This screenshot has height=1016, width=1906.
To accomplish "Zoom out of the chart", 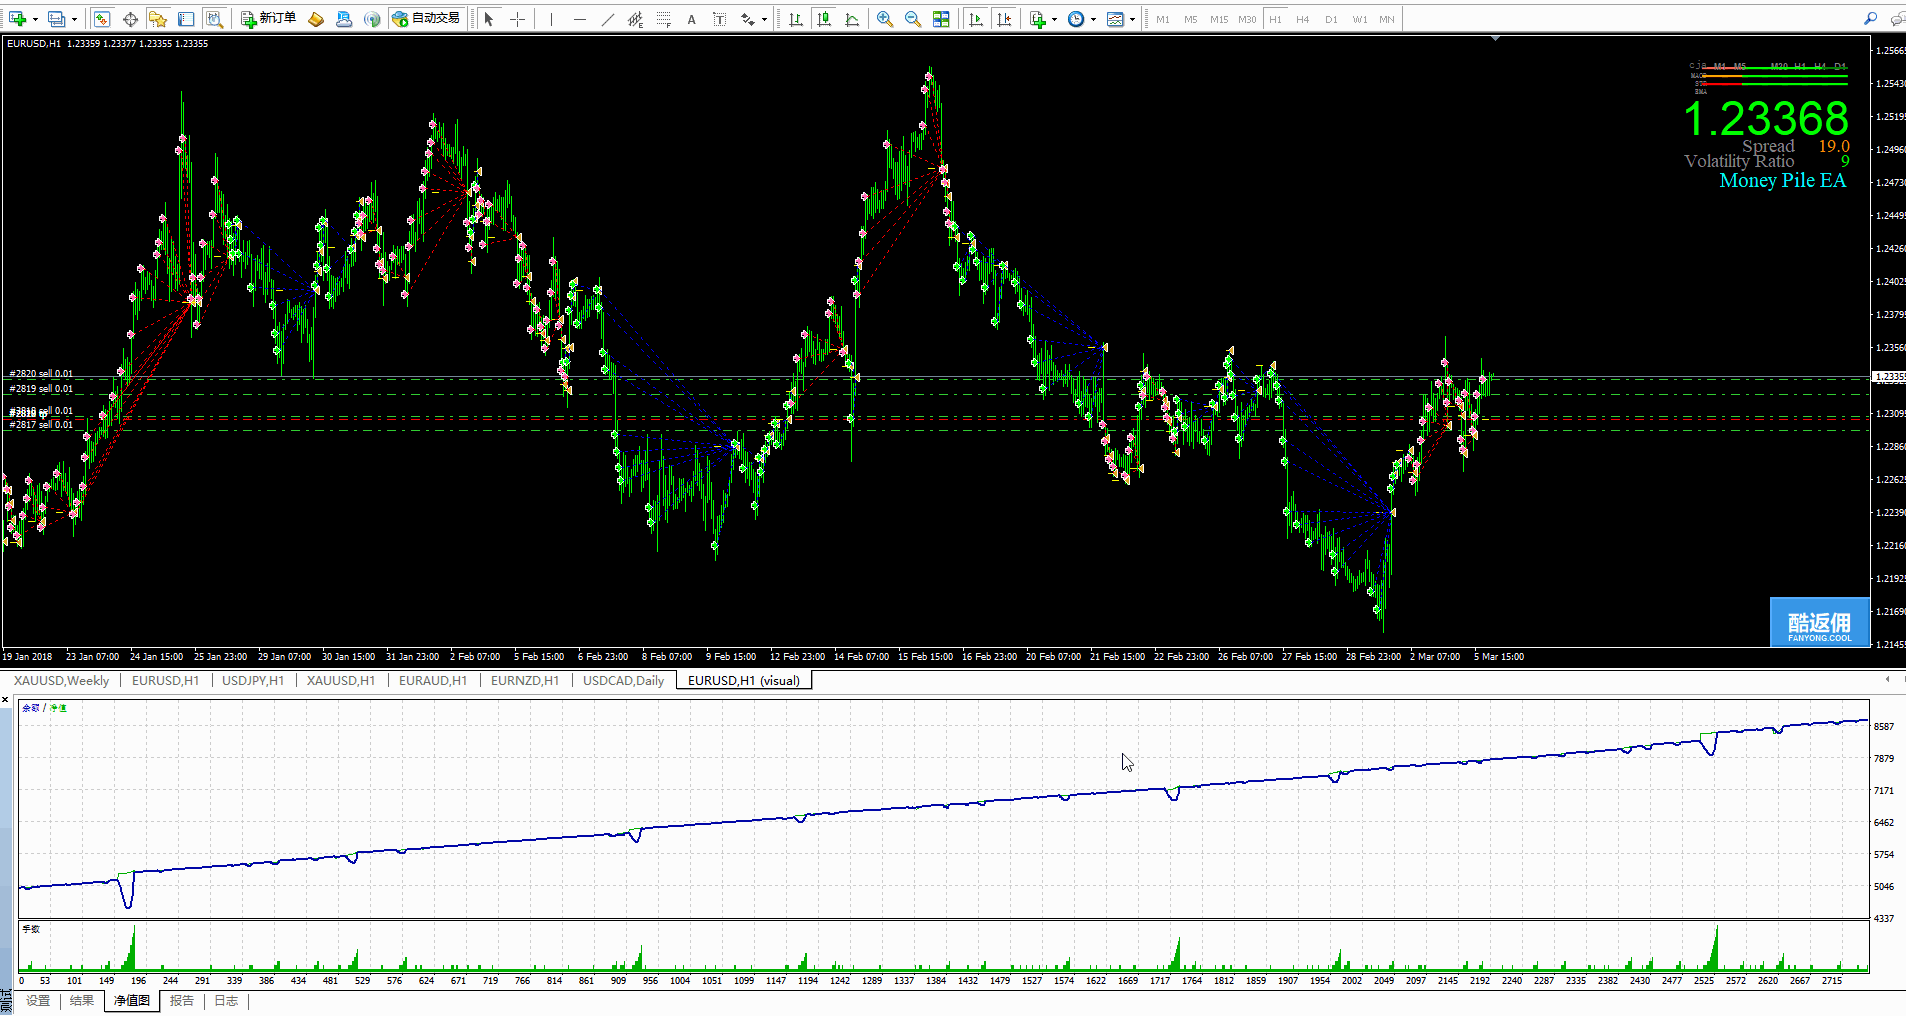I will [x=912, y=19].
